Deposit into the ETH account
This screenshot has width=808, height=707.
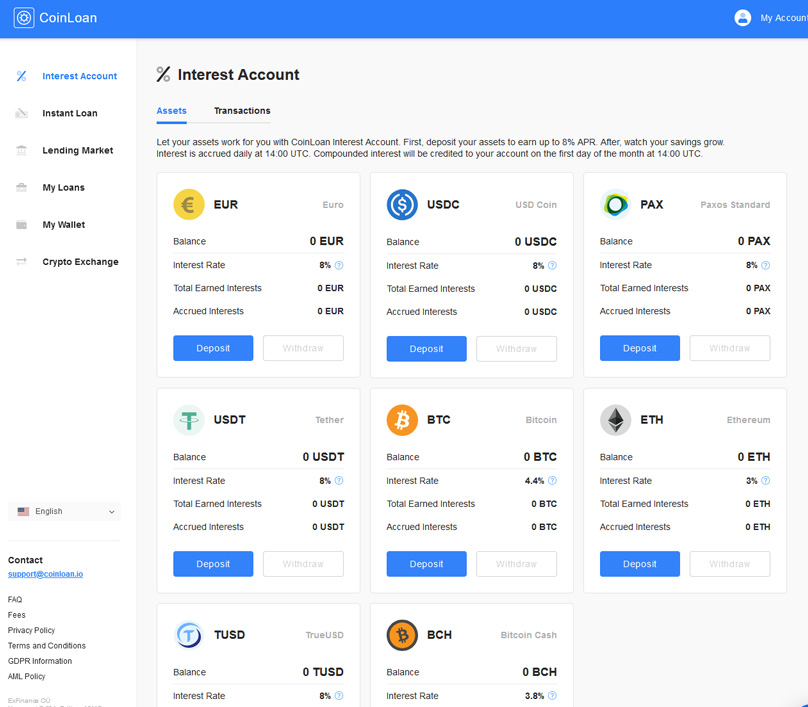[640, 564]
